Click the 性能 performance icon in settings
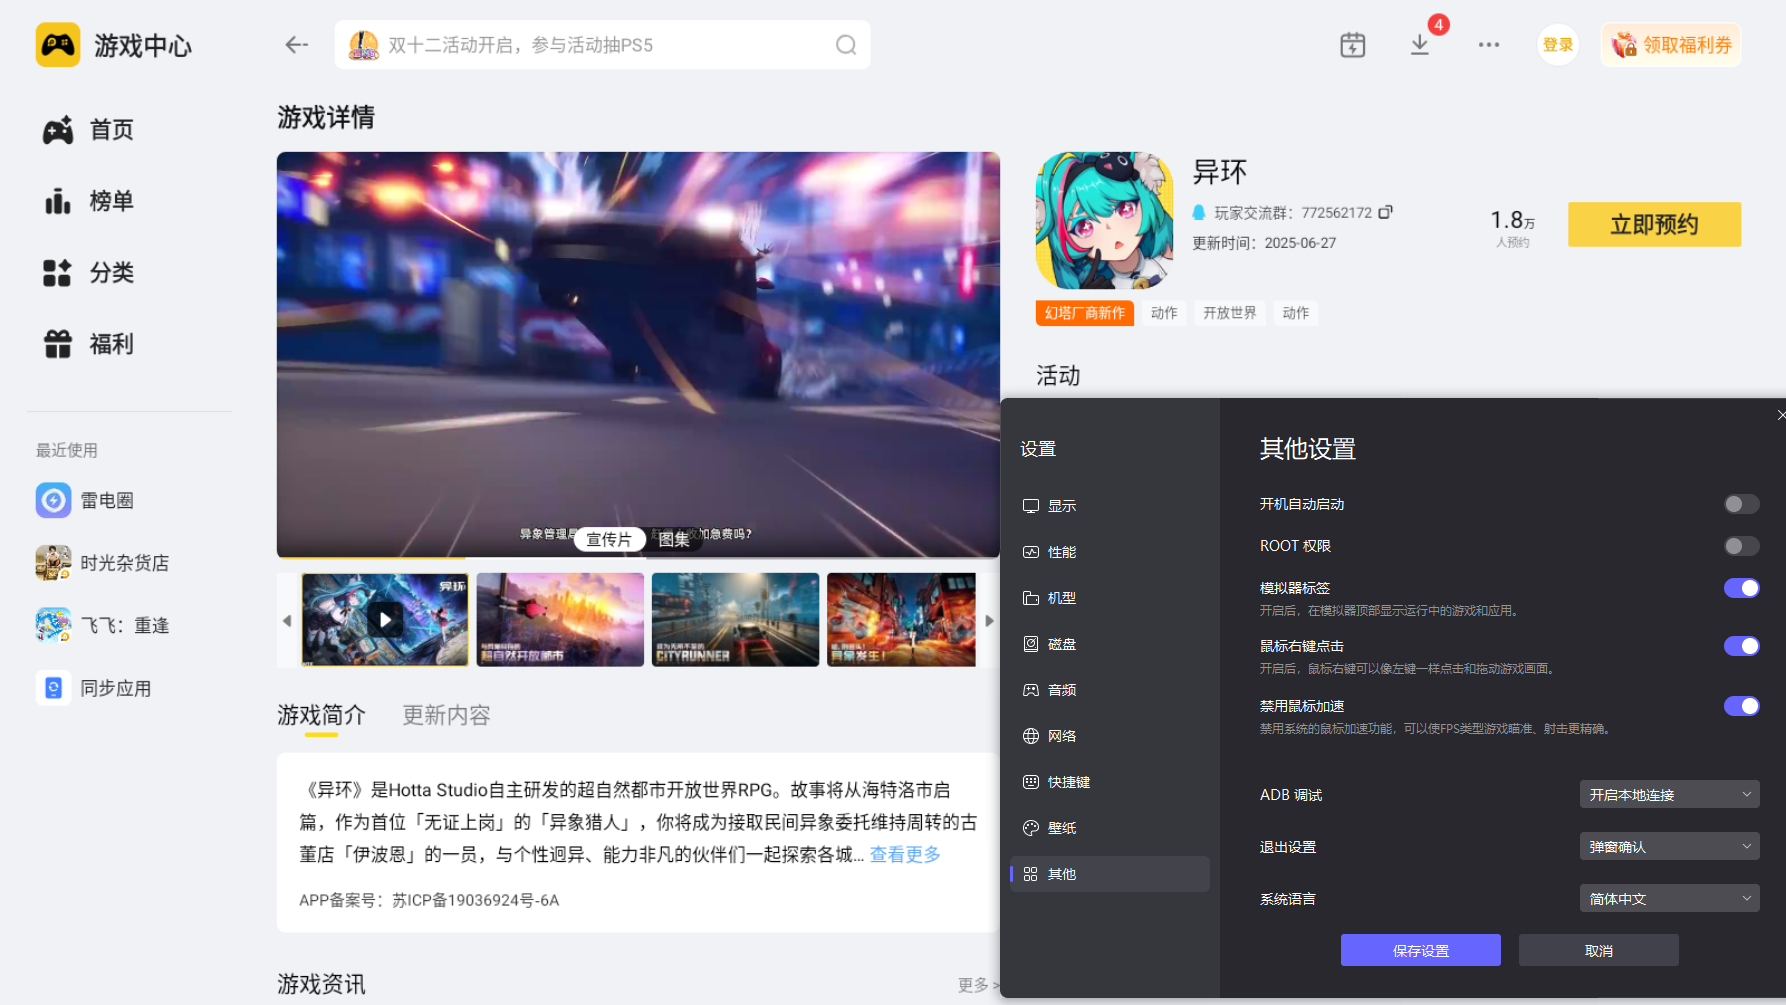The height and width of the screenshot is (1005, 1786). (1031, 552)
